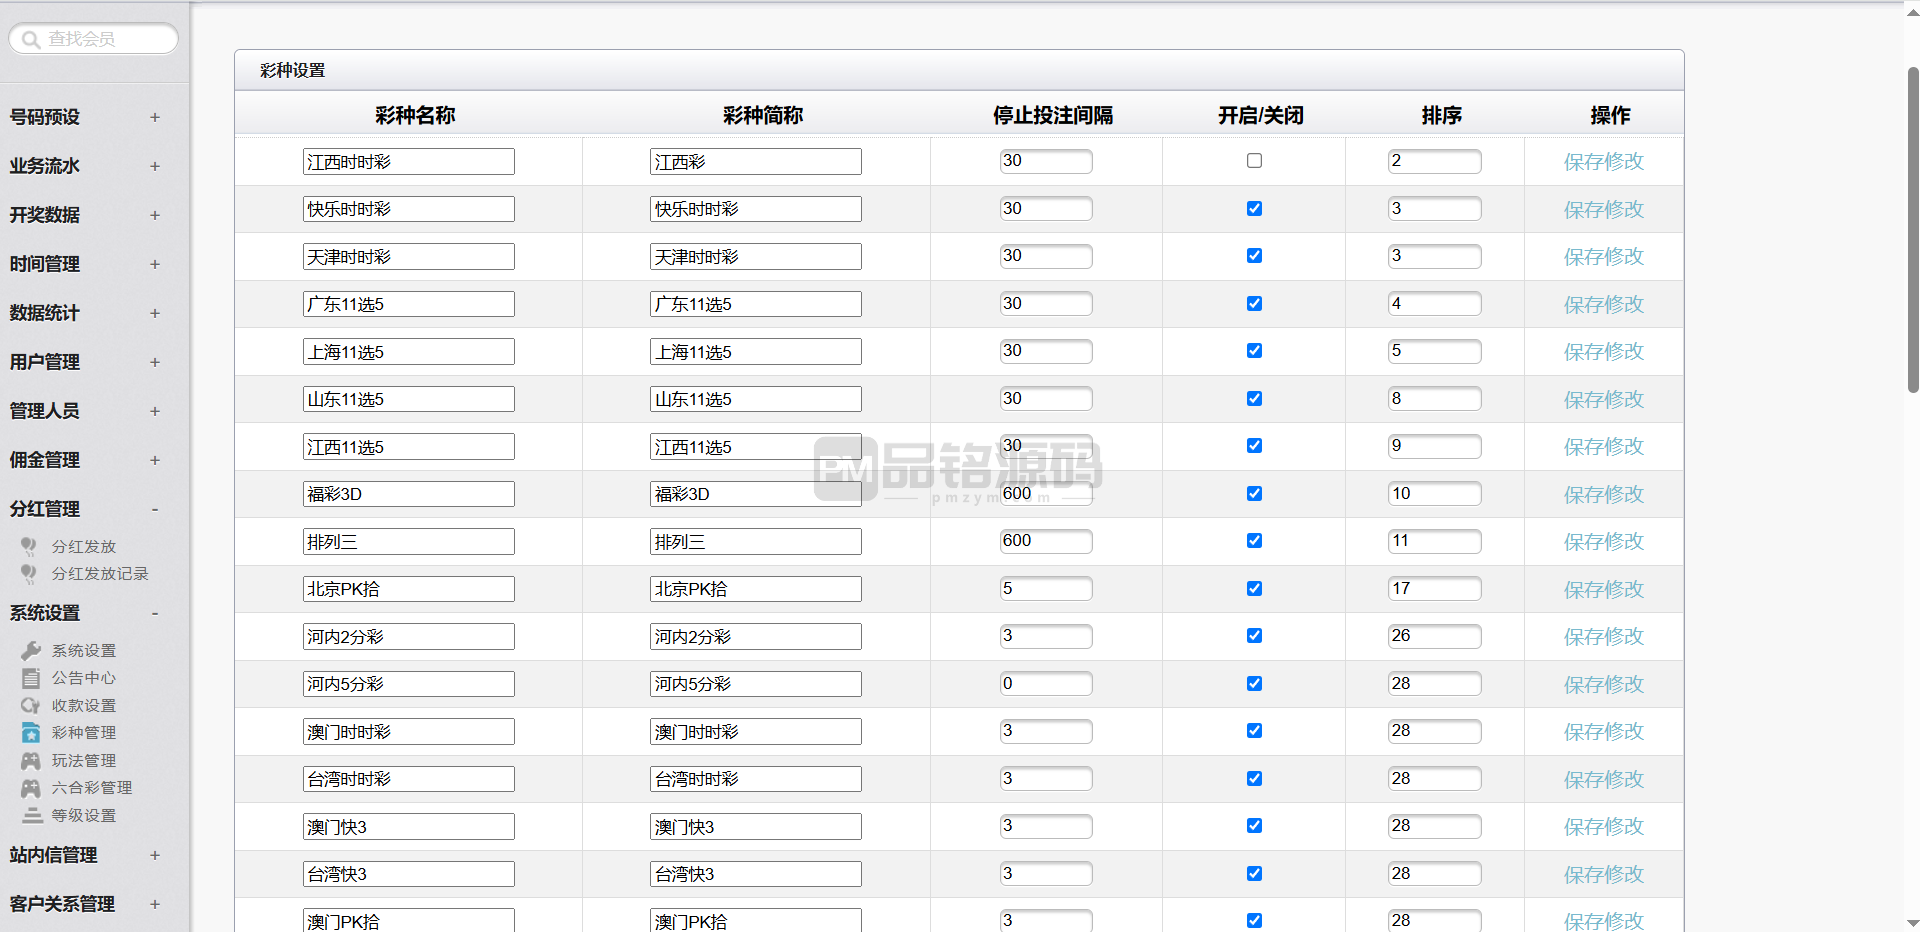Click the 福彩3D stop interval field

click(x=1046, y=494)
